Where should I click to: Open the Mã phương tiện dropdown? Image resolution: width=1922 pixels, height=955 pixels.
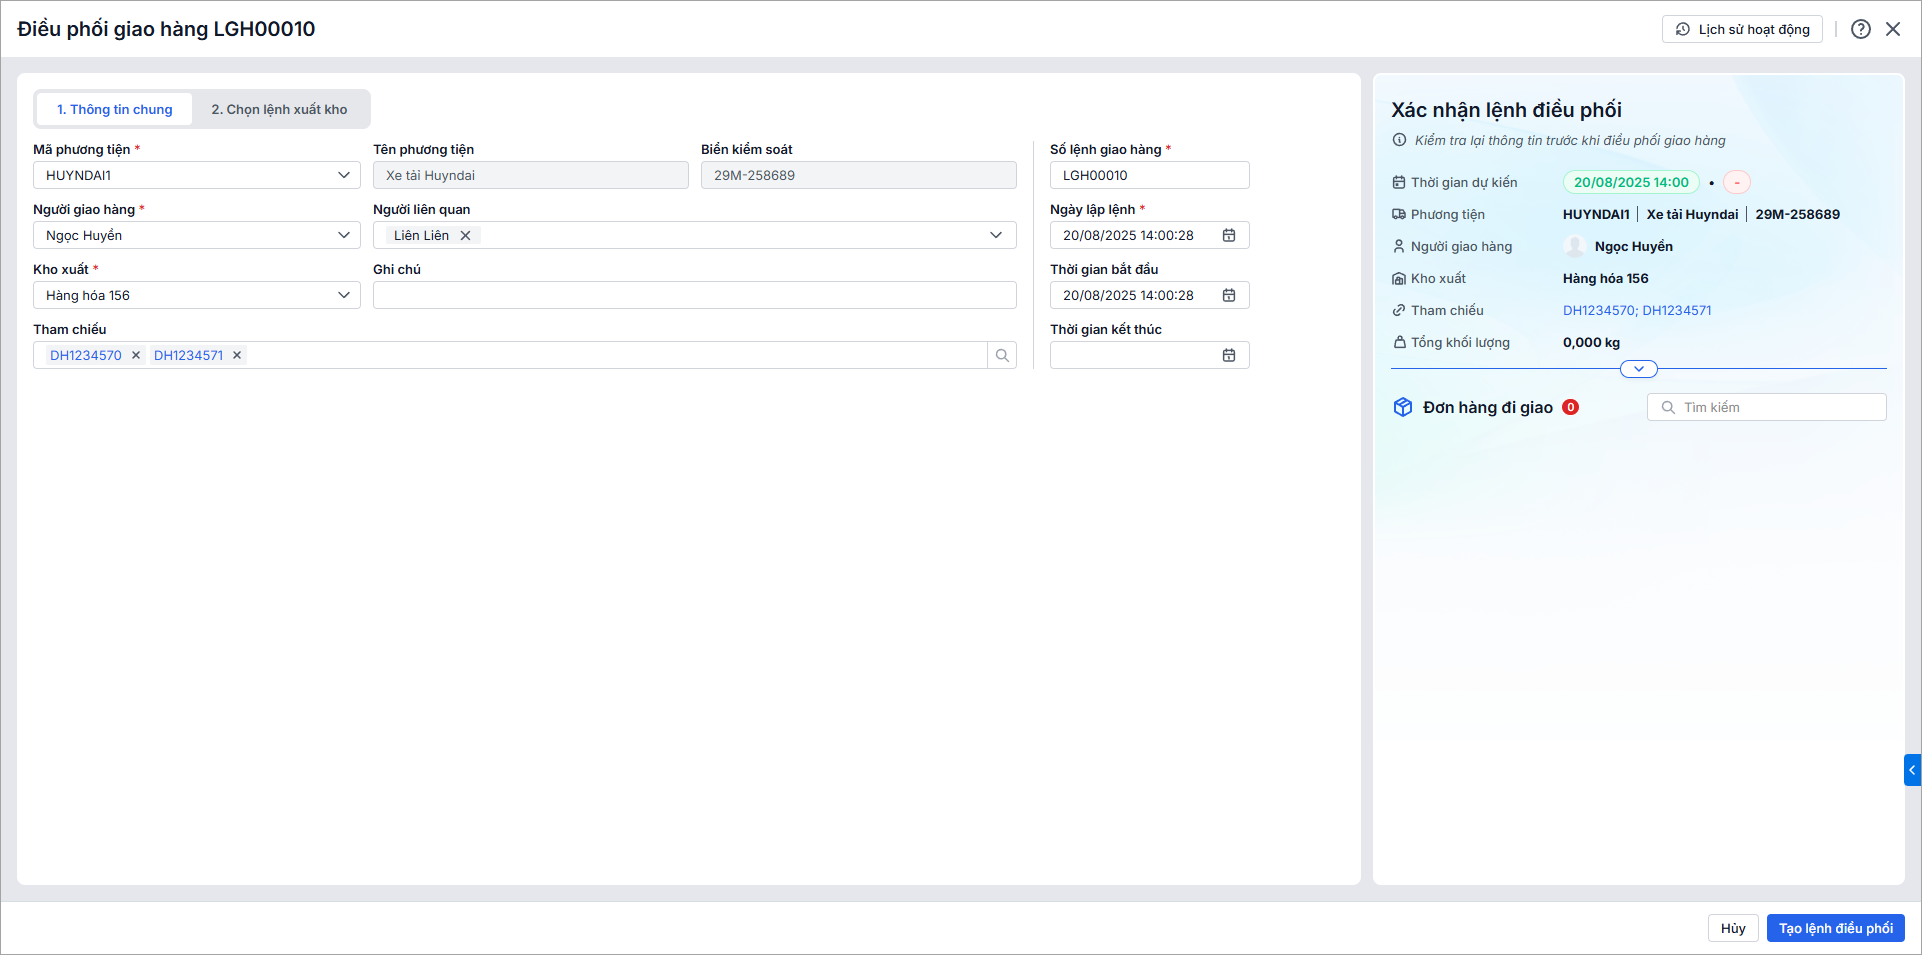(x=343, y=175)
